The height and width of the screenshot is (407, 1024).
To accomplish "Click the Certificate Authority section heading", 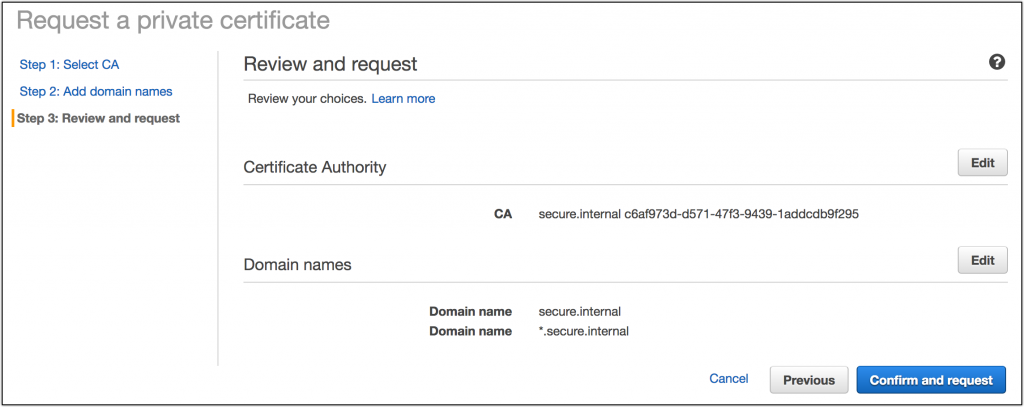I will coord(315,167).
